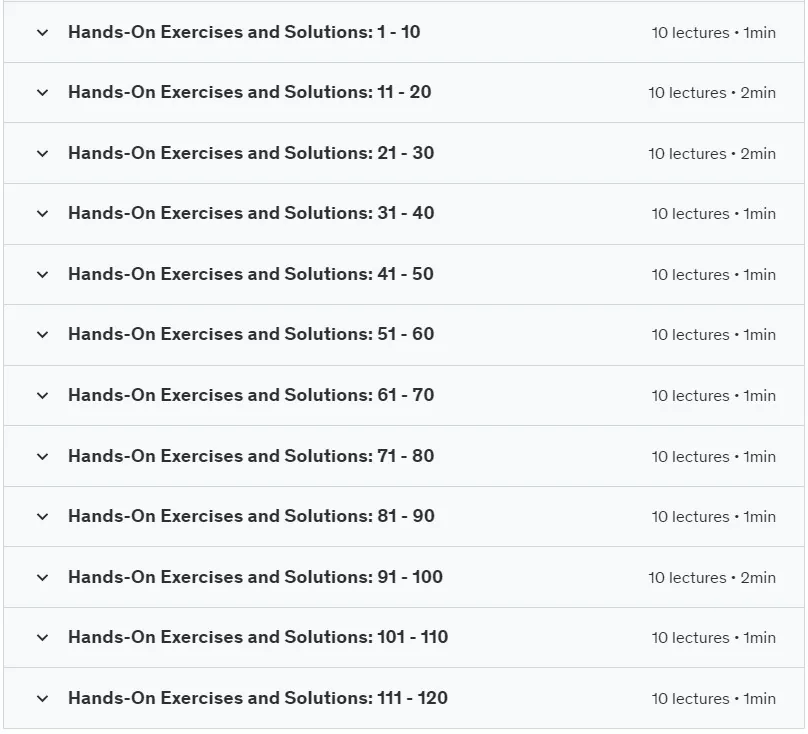Toggle chevron for Exercises 31 - 40

click(43, 213)
